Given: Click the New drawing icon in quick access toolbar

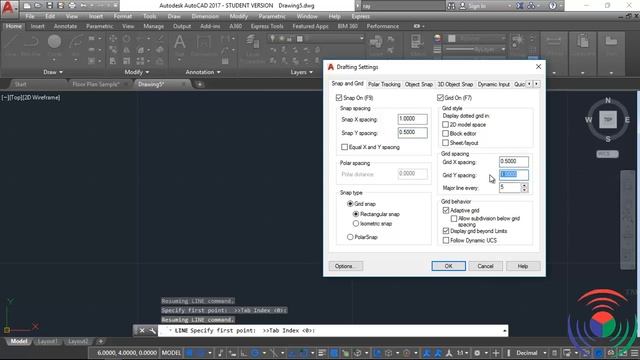Looking at the screenshot, I should pyautogui.click(x=27, y=6).
